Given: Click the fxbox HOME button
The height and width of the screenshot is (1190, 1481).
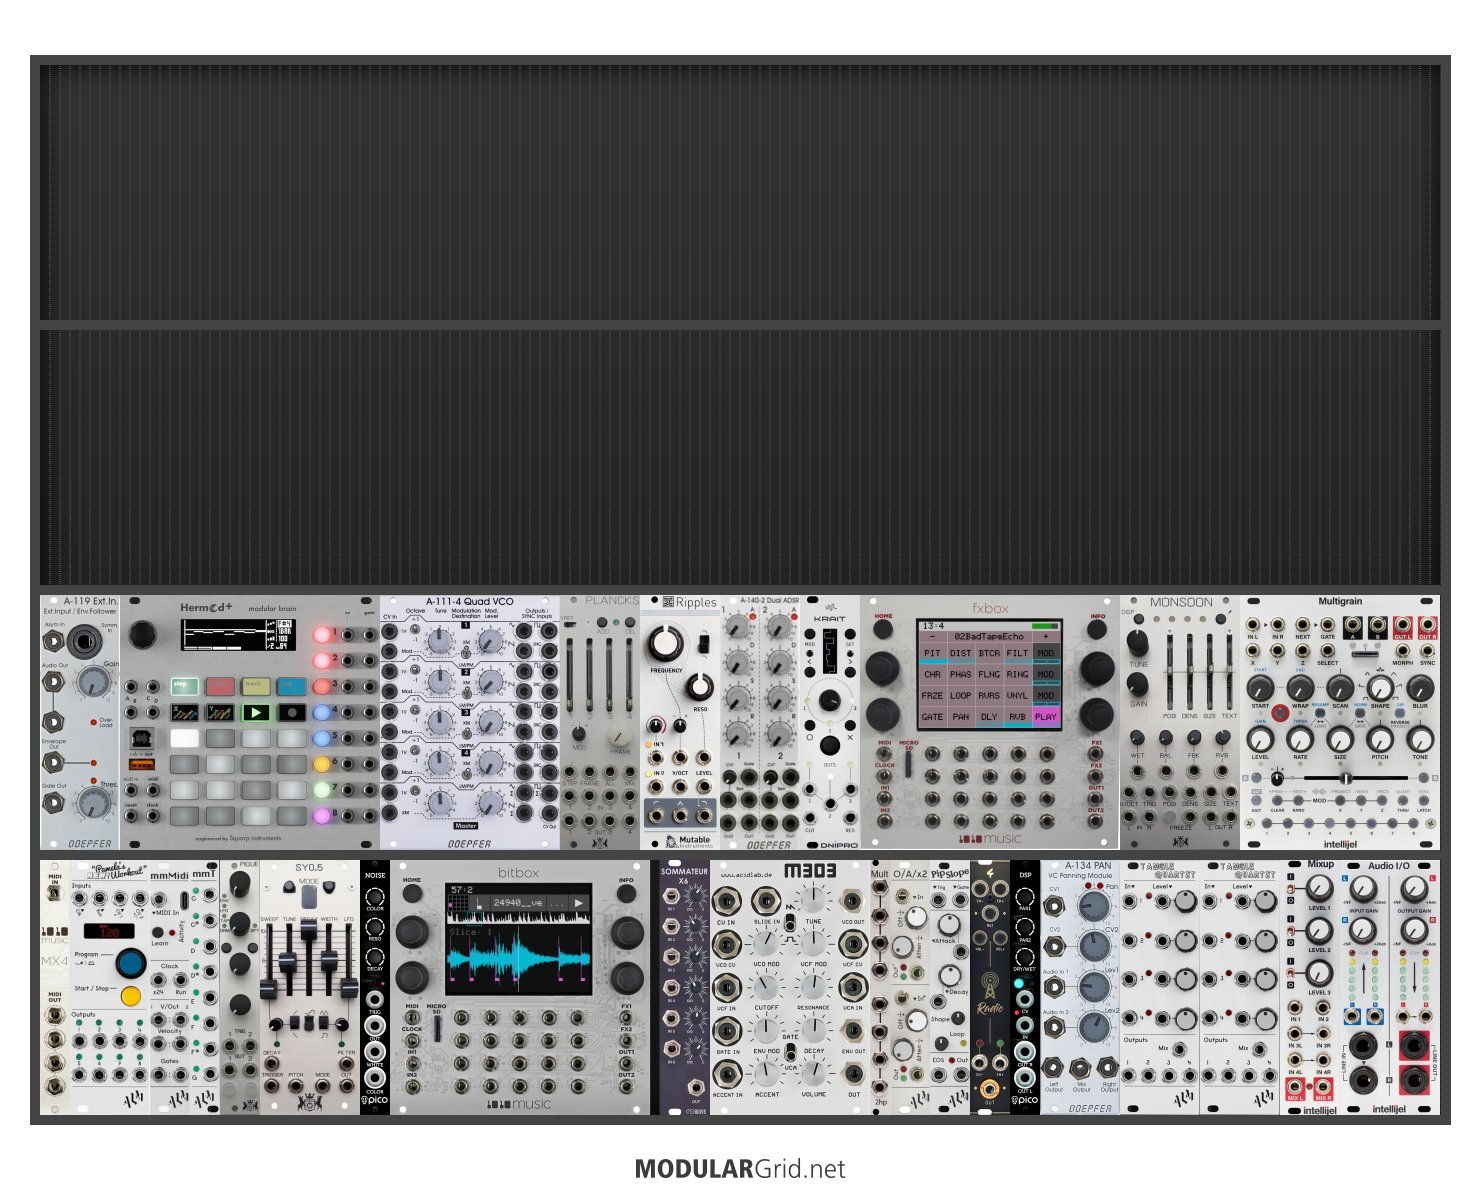Looking at the screenshot, I should coord(884,629).
